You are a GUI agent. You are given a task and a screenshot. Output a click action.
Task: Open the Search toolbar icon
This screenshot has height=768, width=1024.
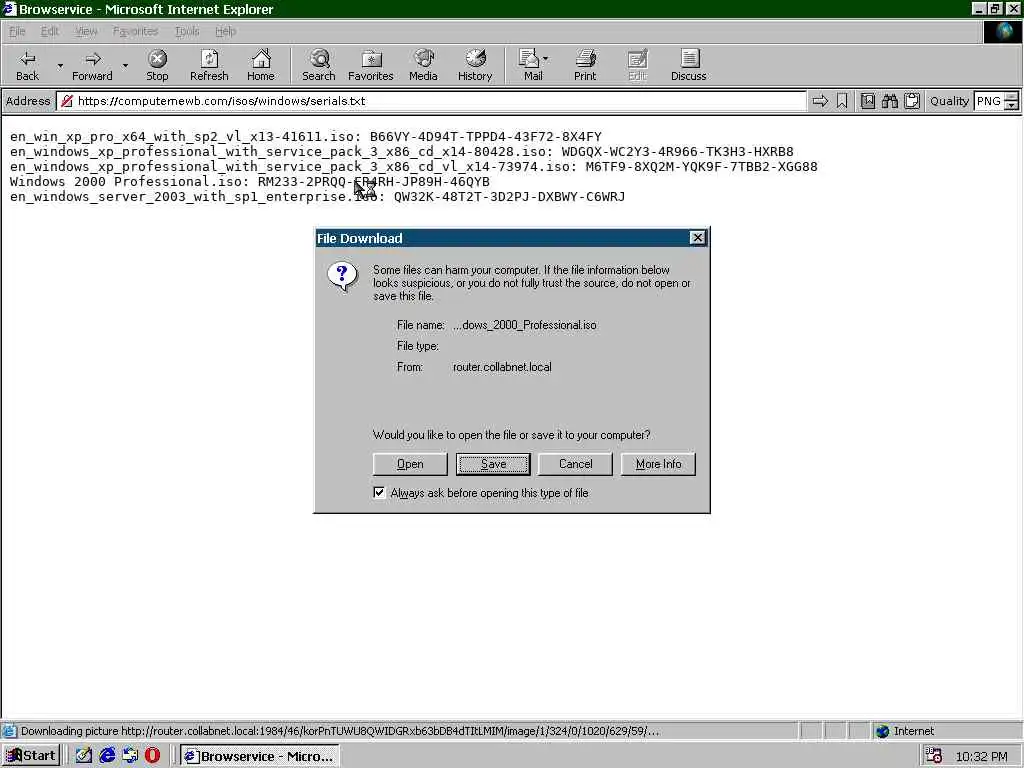click(319, 65)
